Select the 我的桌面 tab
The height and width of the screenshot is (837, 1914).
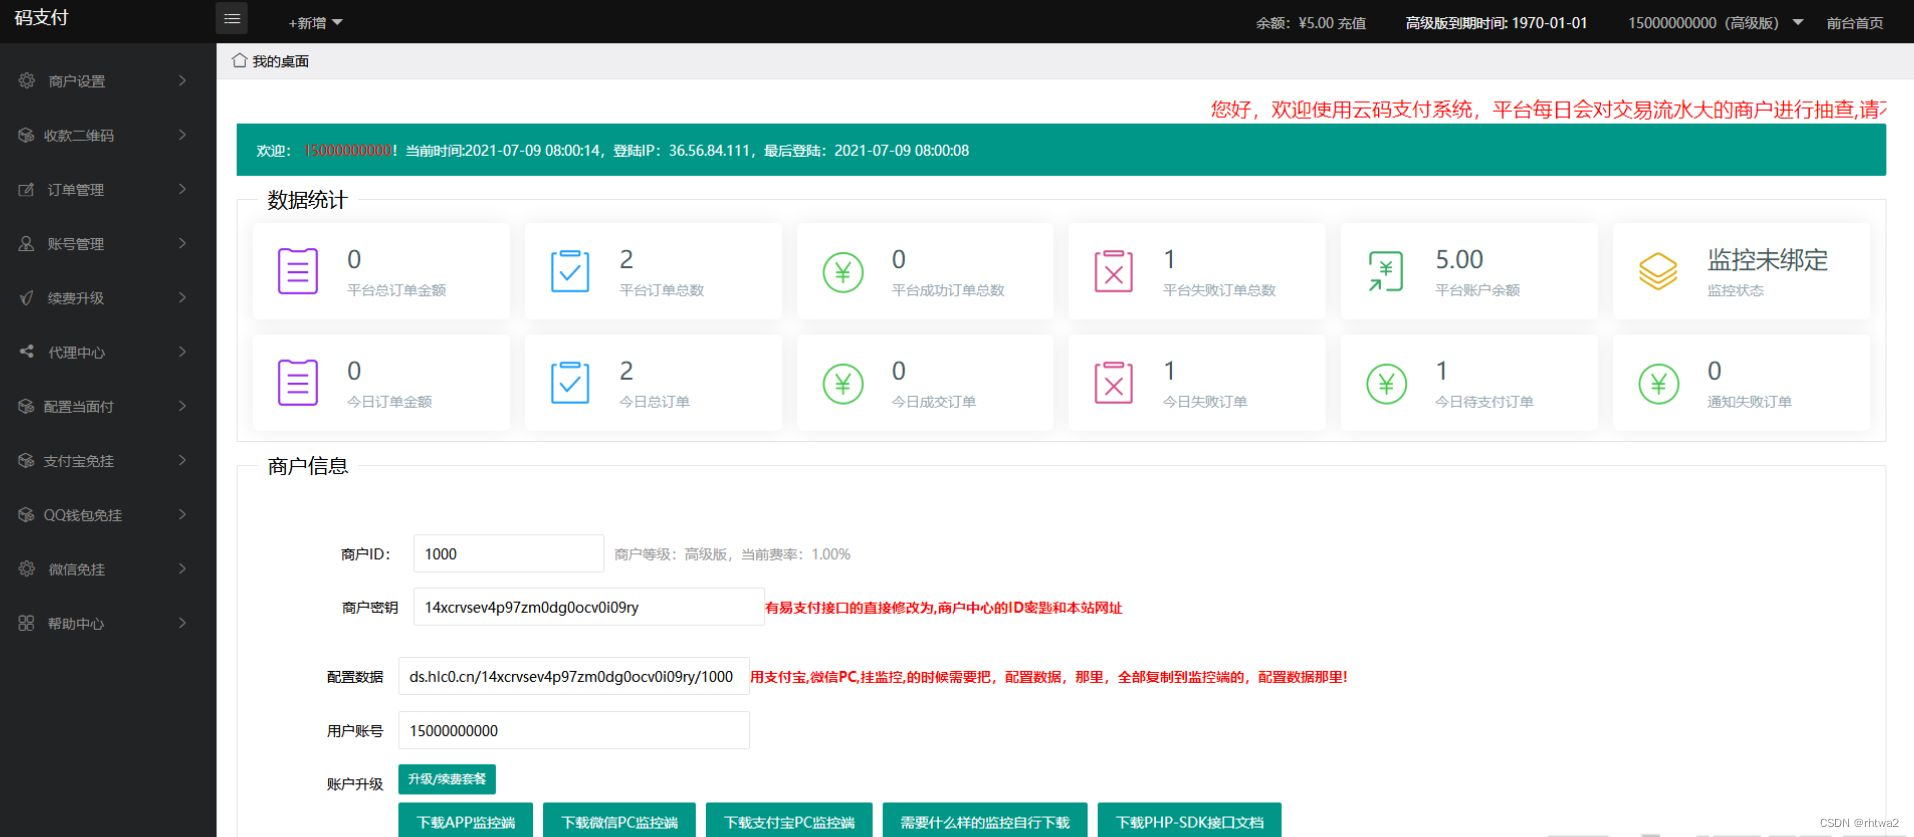[x=270, y=61]
